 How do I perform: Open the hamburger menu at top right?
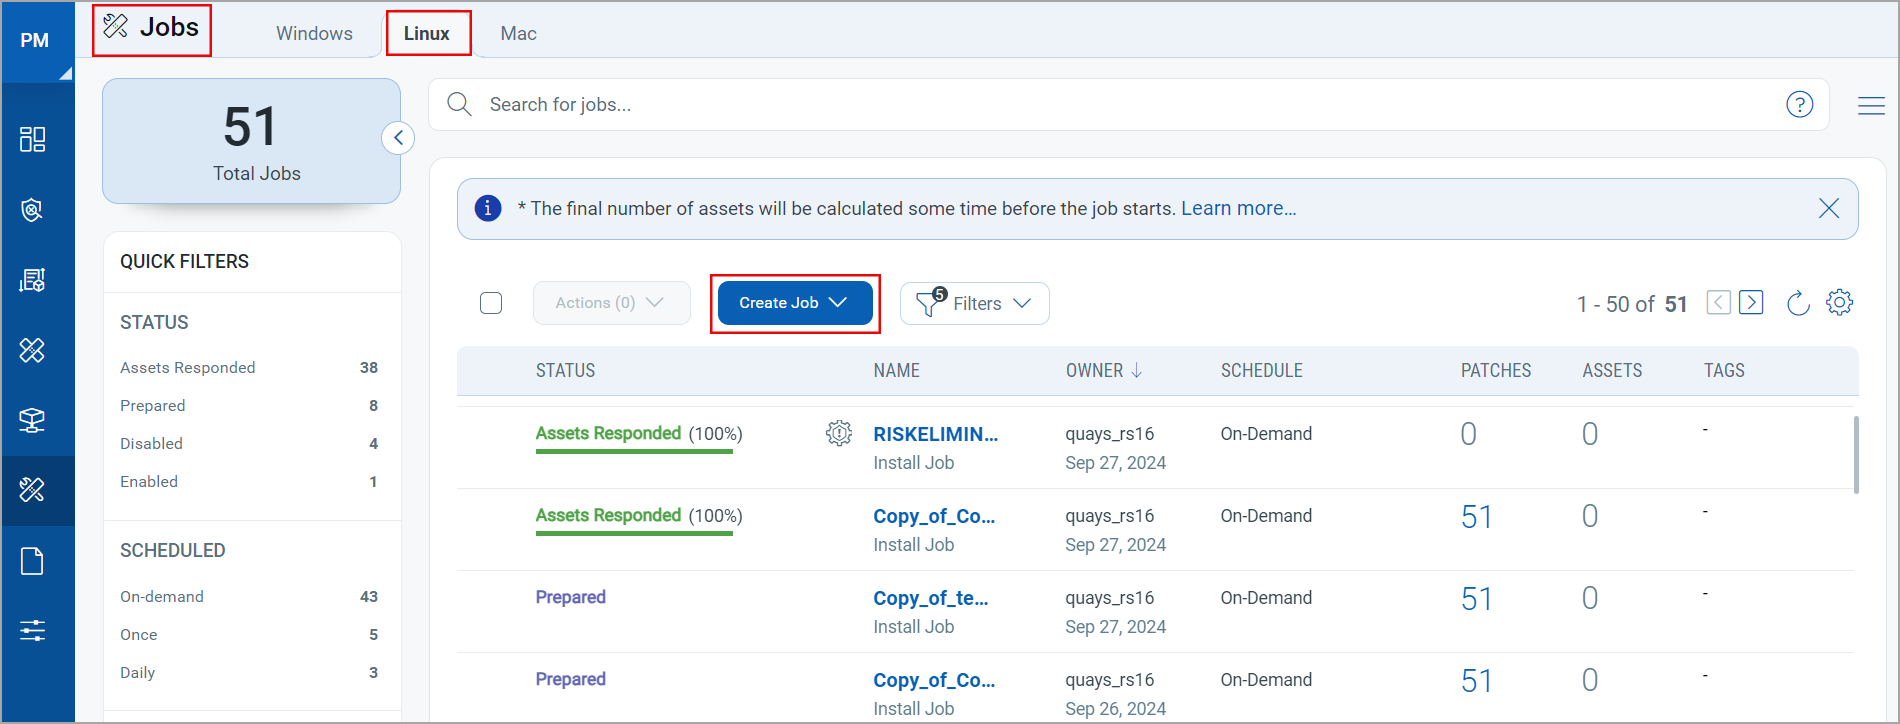[1871, 105]
